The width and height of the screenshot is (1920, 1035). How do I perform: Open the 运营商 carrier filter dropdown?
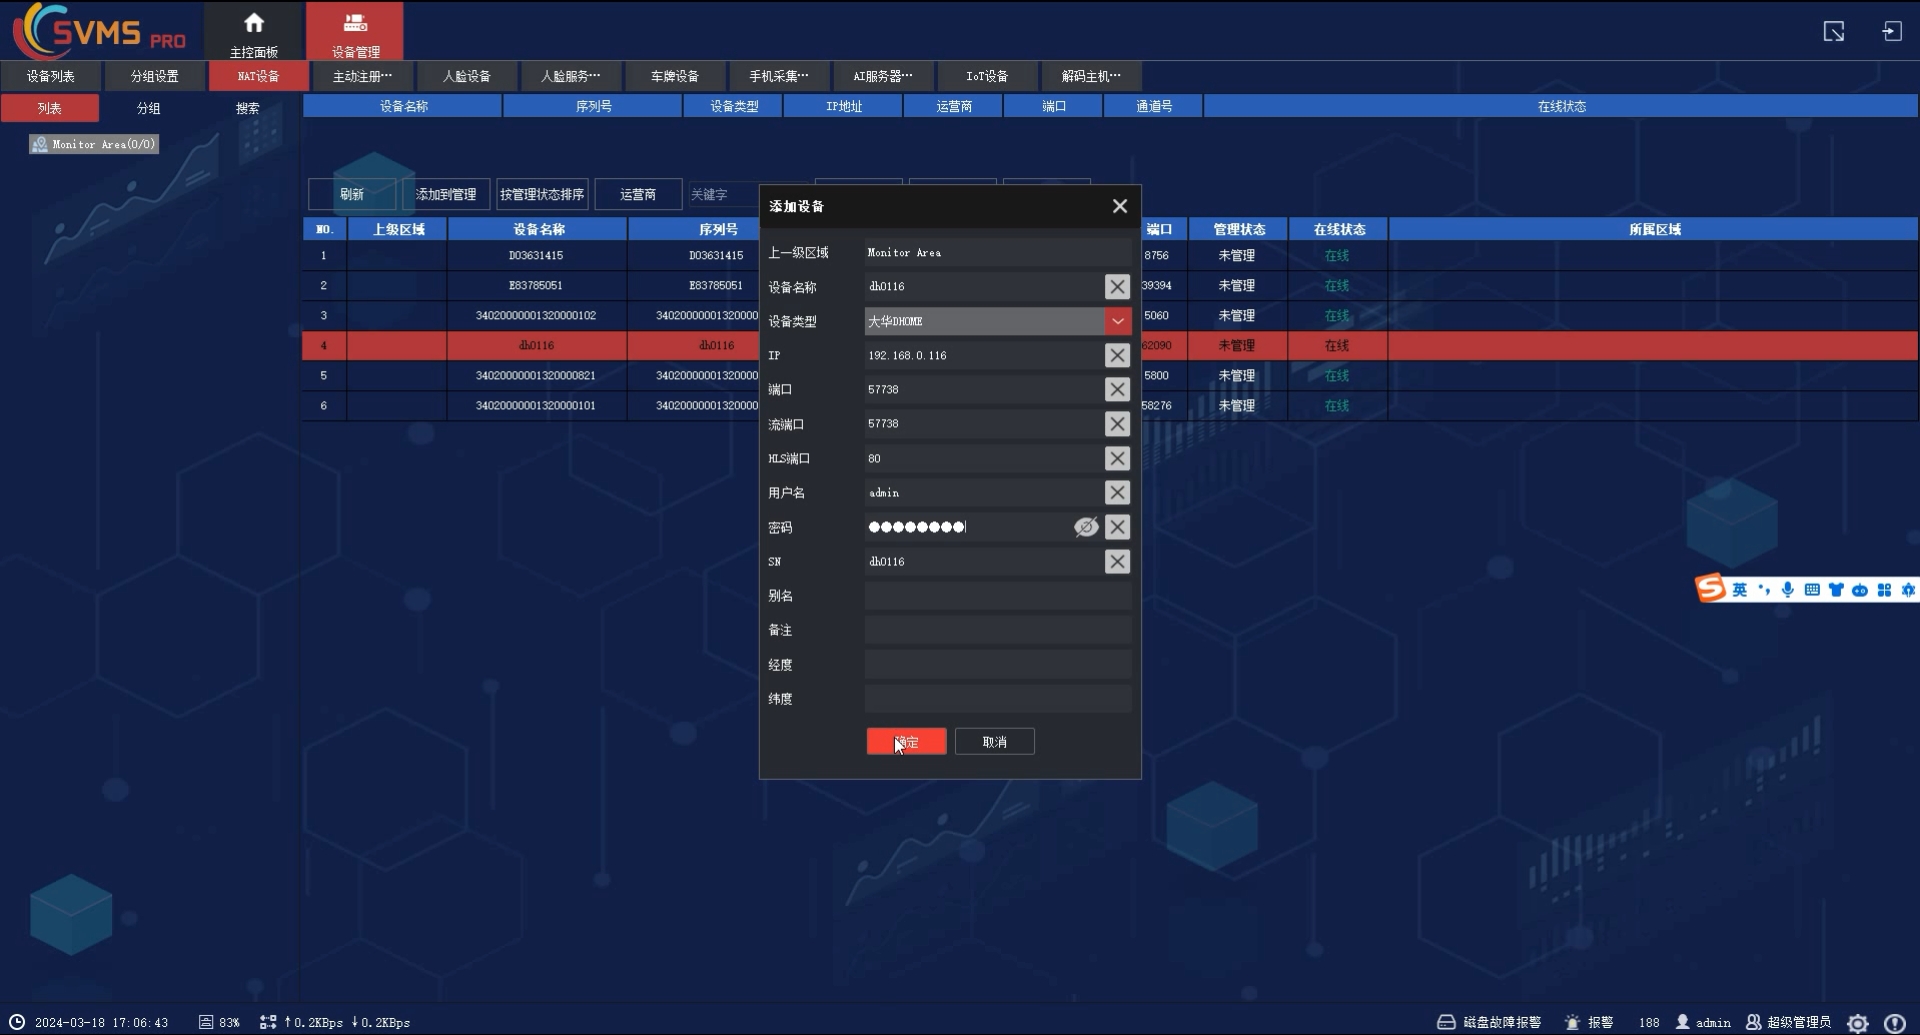pos(638,194)
